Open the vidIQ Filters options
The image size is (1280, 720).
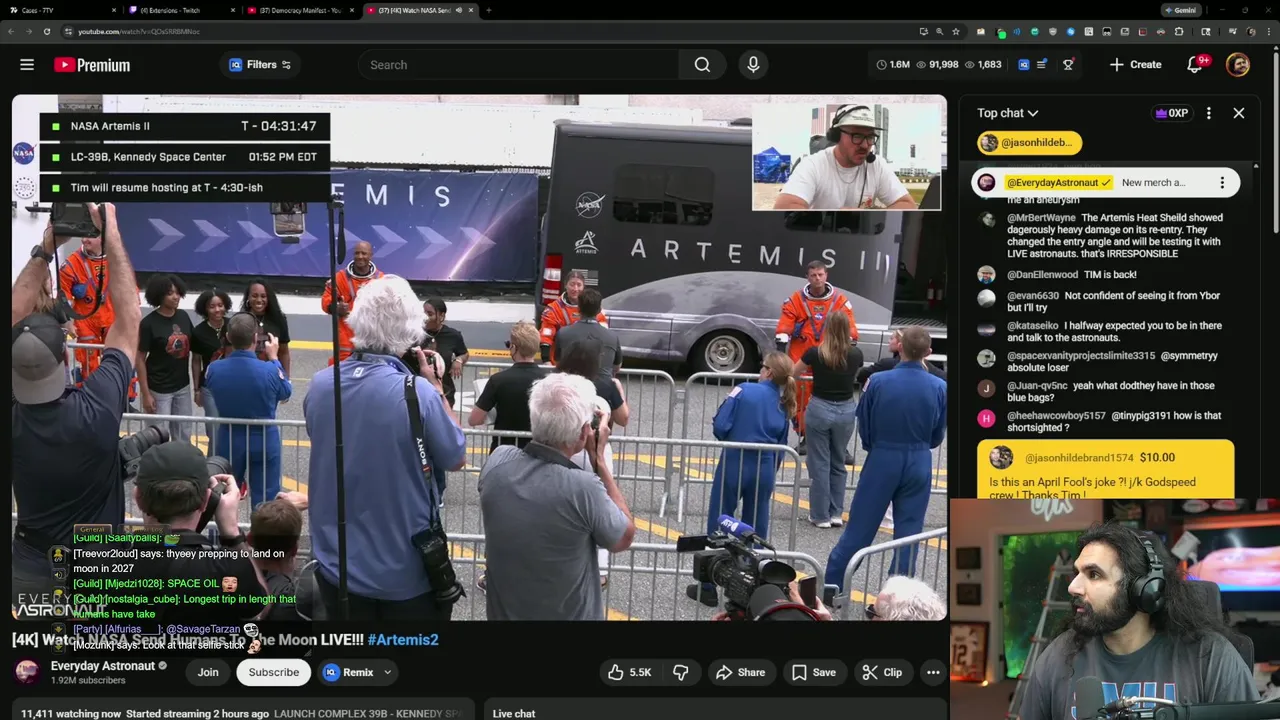(260, 65)
